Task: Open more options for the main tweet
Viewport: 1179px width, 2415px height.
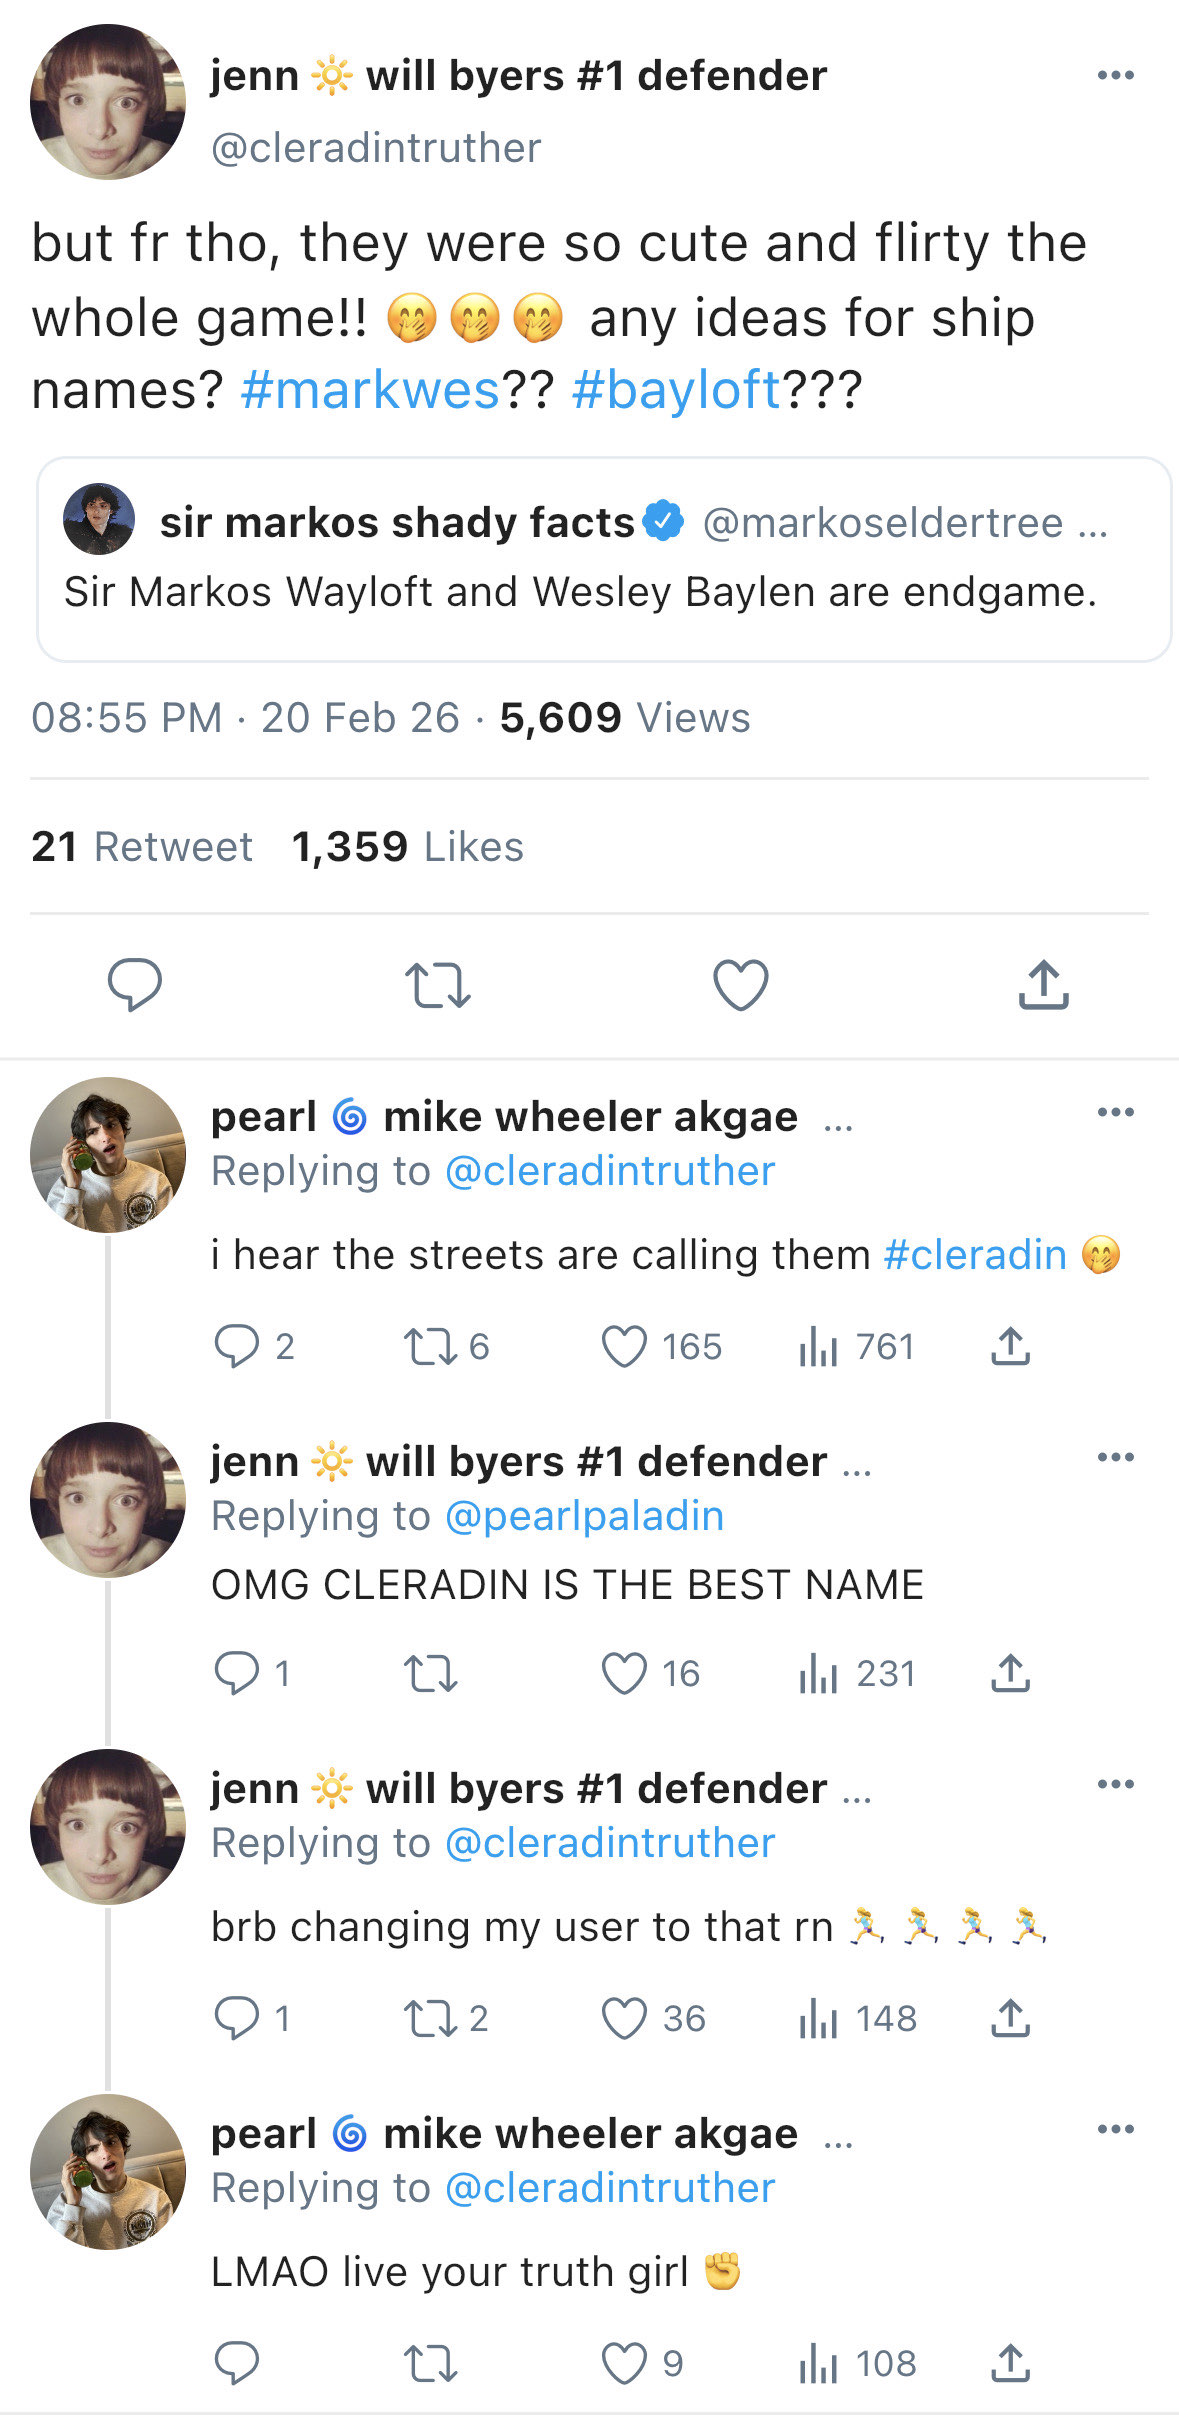Action: tap(1115, 75)
